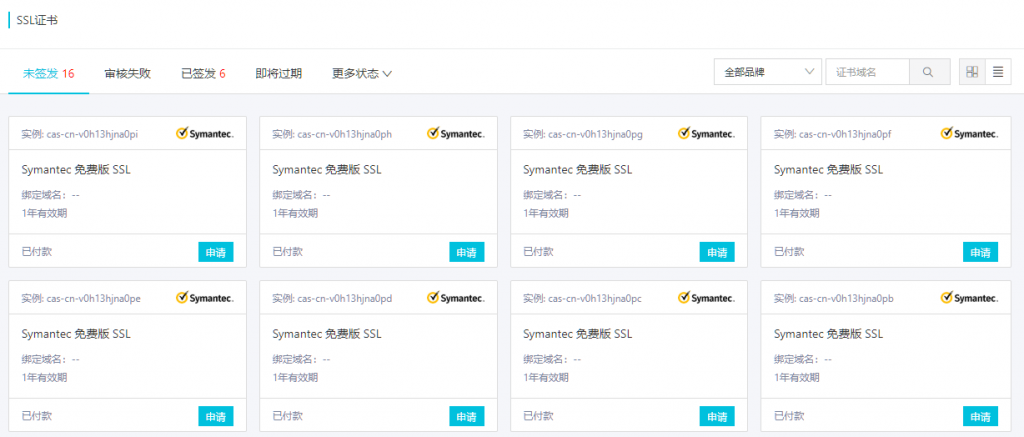Go to the 即将过期 tab
Image resolution: width=1024 pixels, height=437 pixels.
click(279, 74)
